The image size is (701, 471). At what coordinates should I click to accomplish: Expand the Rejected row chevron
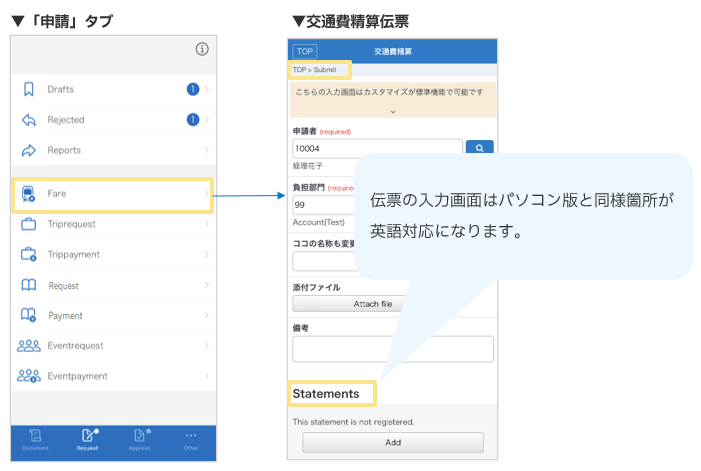click(x=207, y=119)
